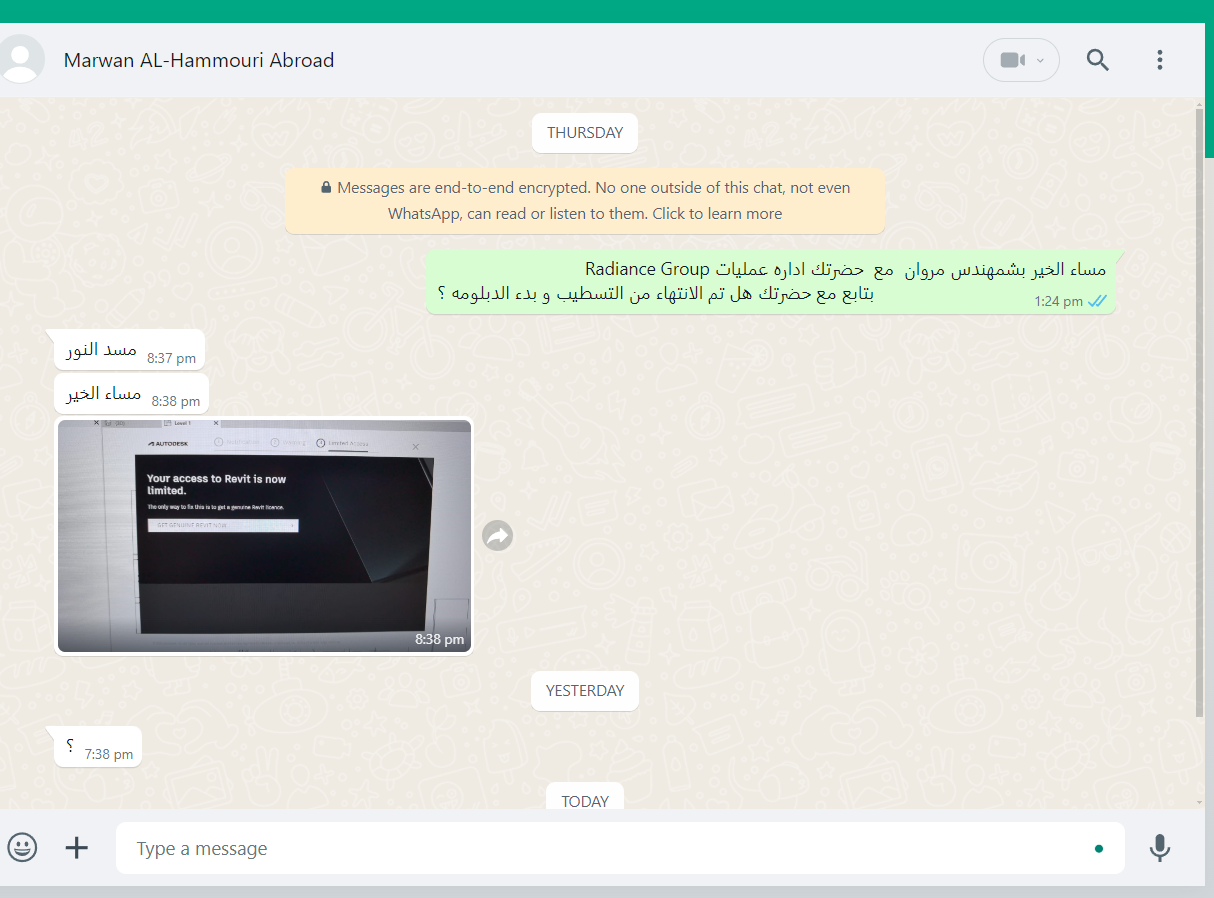The height and width of the screenshot is (898, 1214).
Task: Search within this chat
Action: point(1098,60)
